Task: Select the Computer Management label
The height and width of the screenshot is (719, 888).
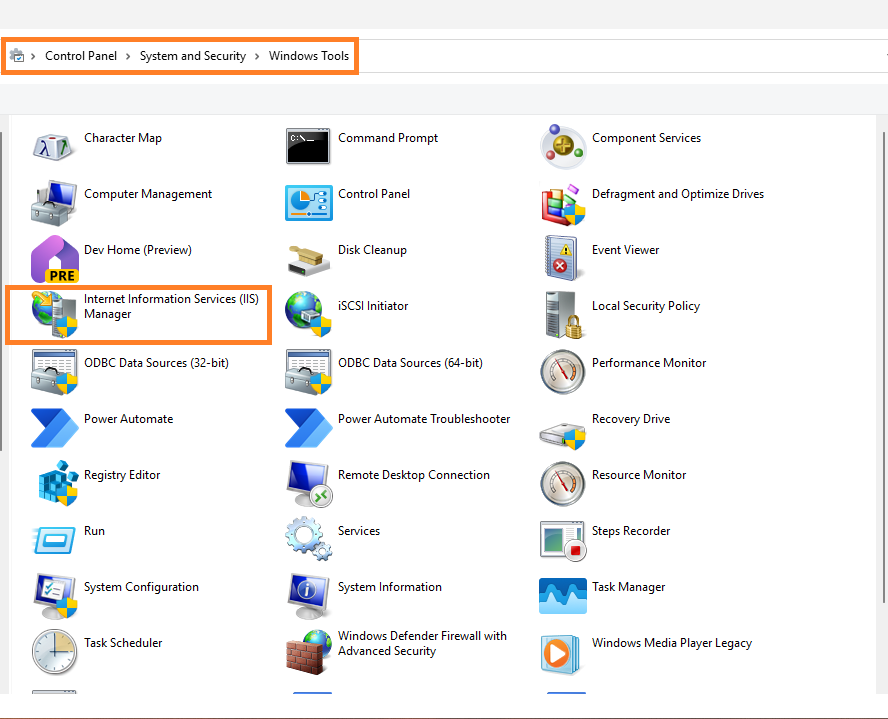Action: (148, 194)
